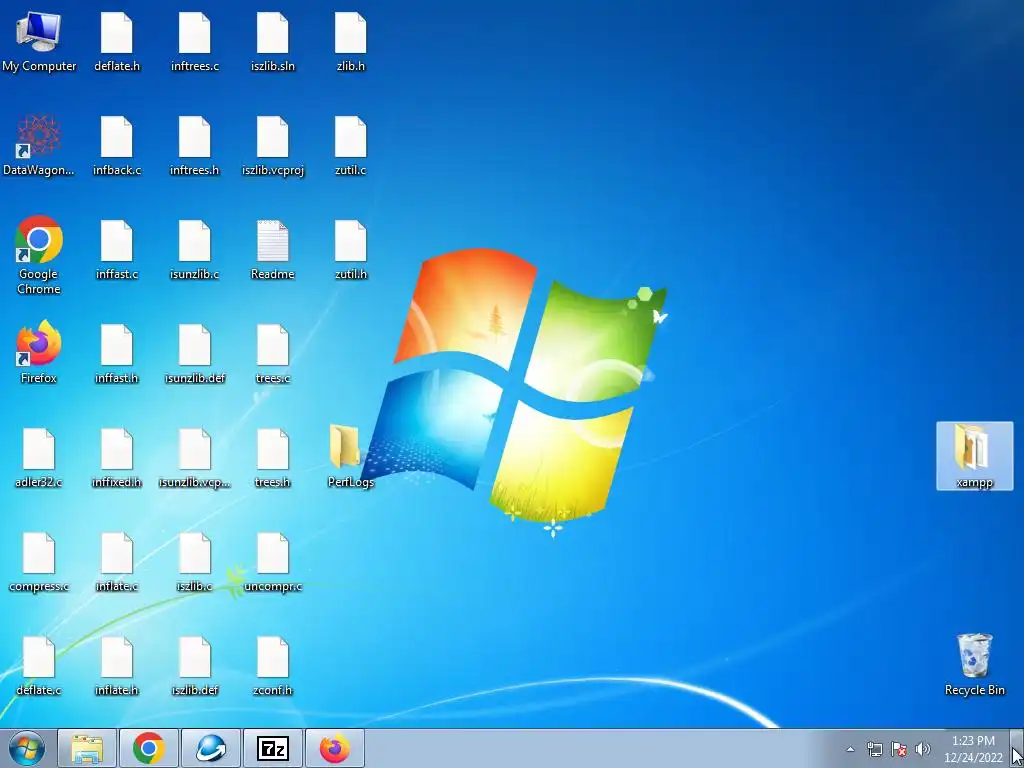Select the isunzlib.def file icon
The width and height of the screenshot is (1024, 768).
point(195,353)
